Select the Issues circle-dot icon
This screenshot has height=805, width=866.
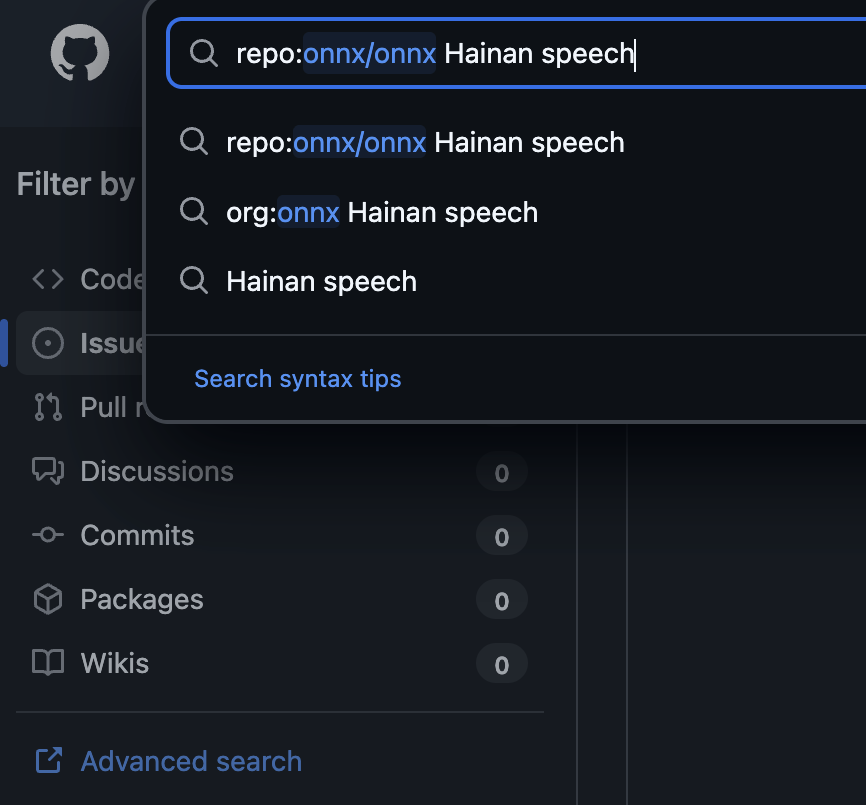(48, 343)
